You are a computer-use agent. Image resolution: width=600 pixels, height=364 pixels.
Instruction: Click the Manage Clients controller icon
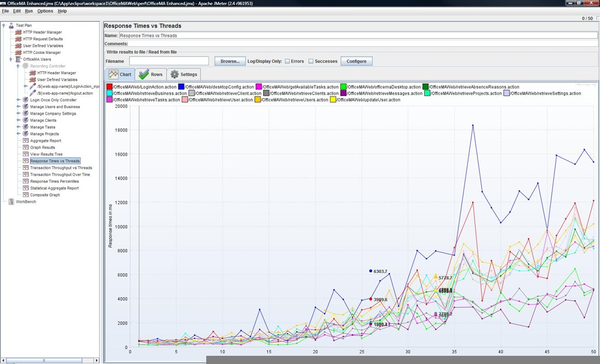pos(25,120)
